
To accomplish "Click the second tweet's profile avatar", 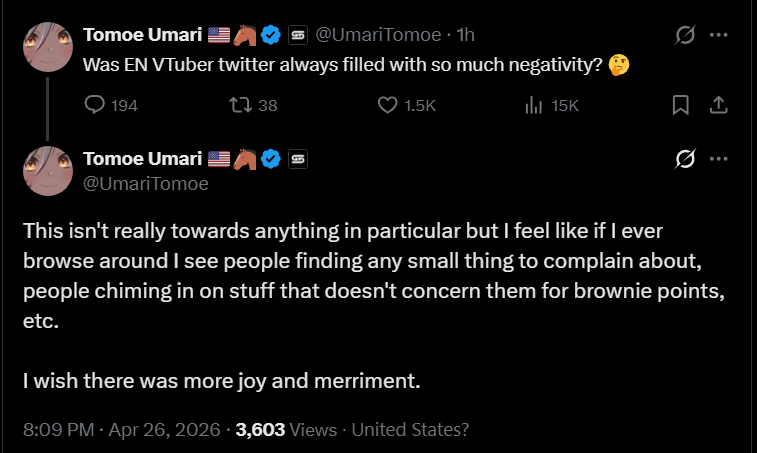I will [48, 171].
